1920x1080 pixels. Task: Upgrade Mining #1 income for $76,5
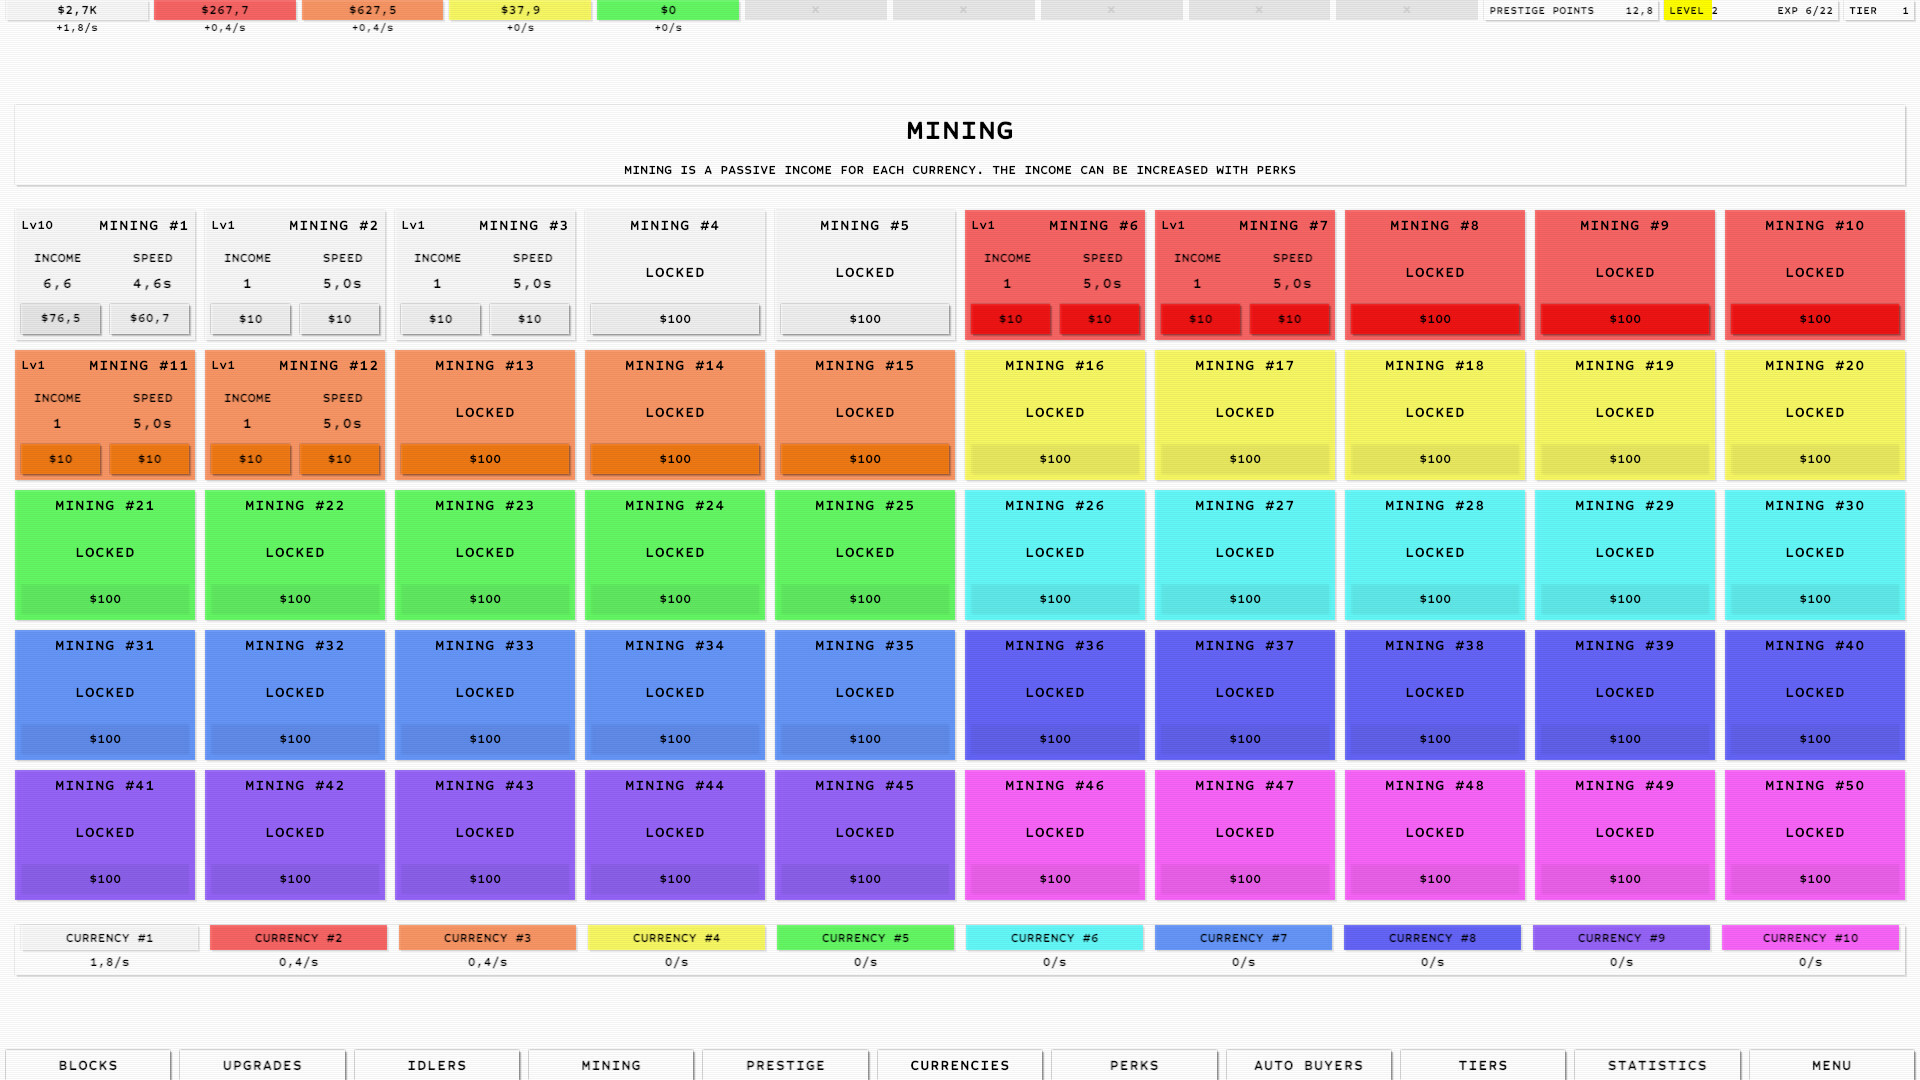[x=60, y=318]
